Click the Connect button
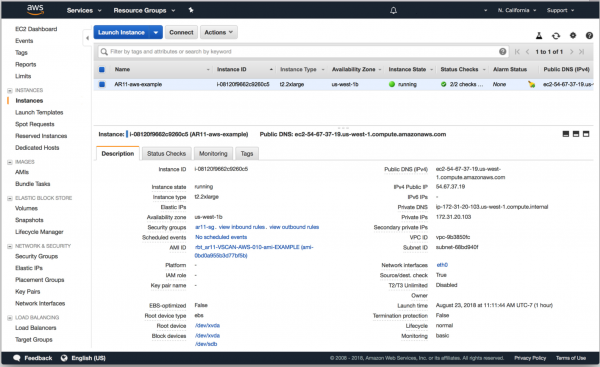 tap(181, 33)
